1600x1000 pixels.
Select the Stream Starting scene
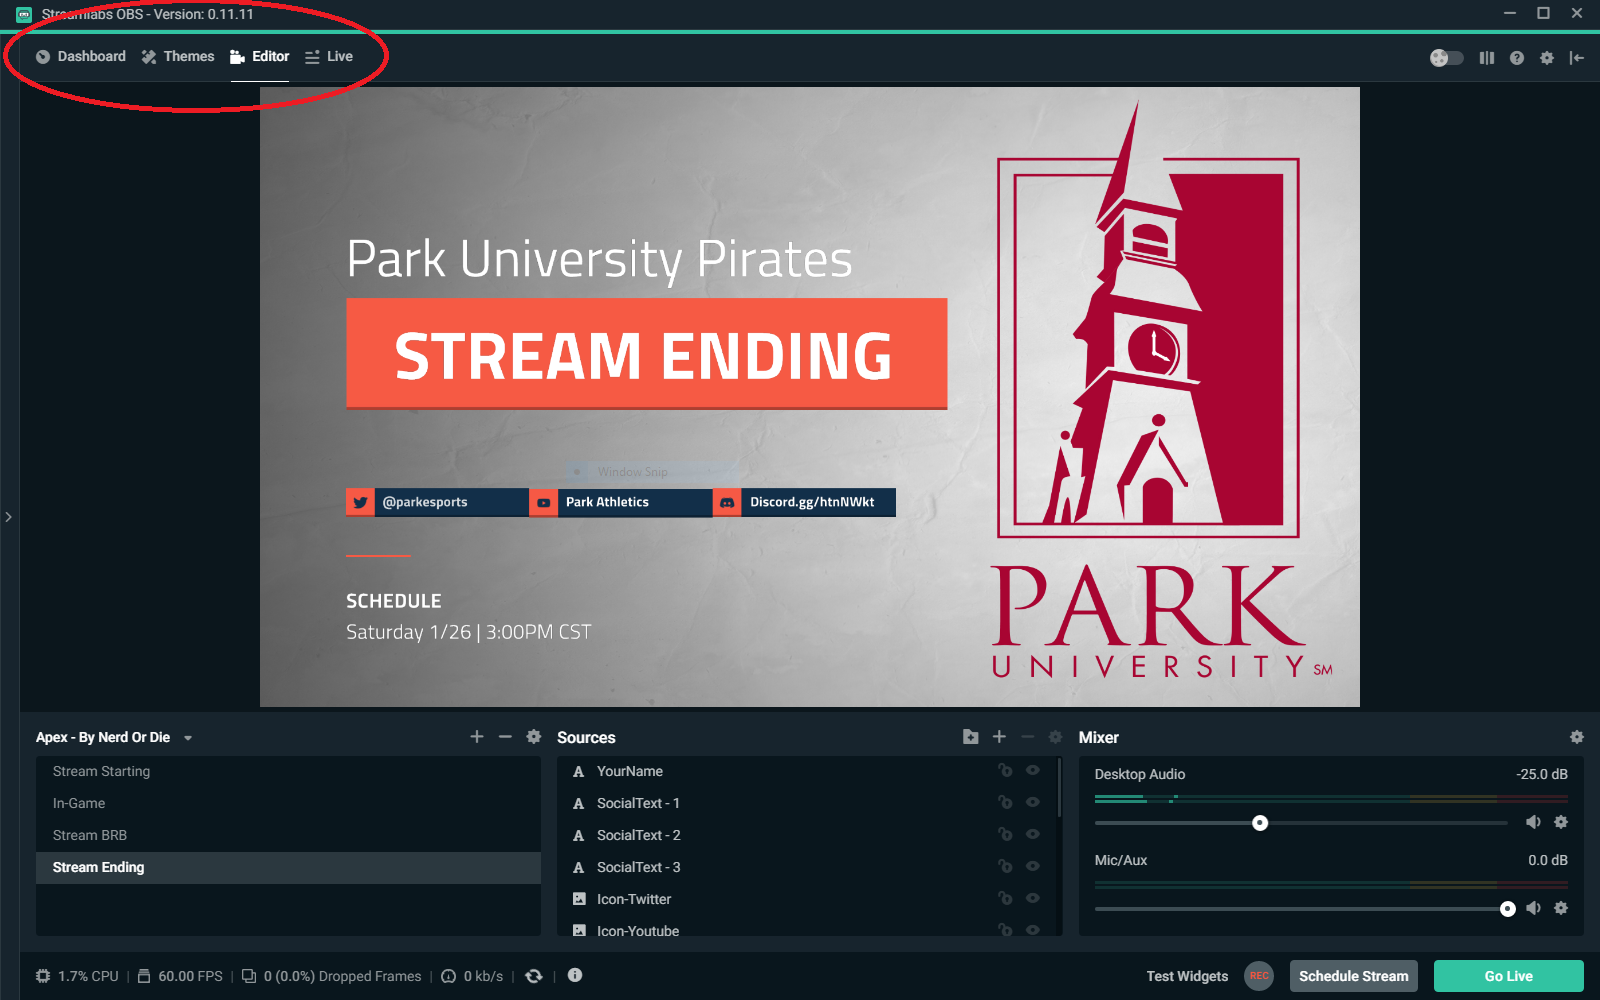[288, 772]
